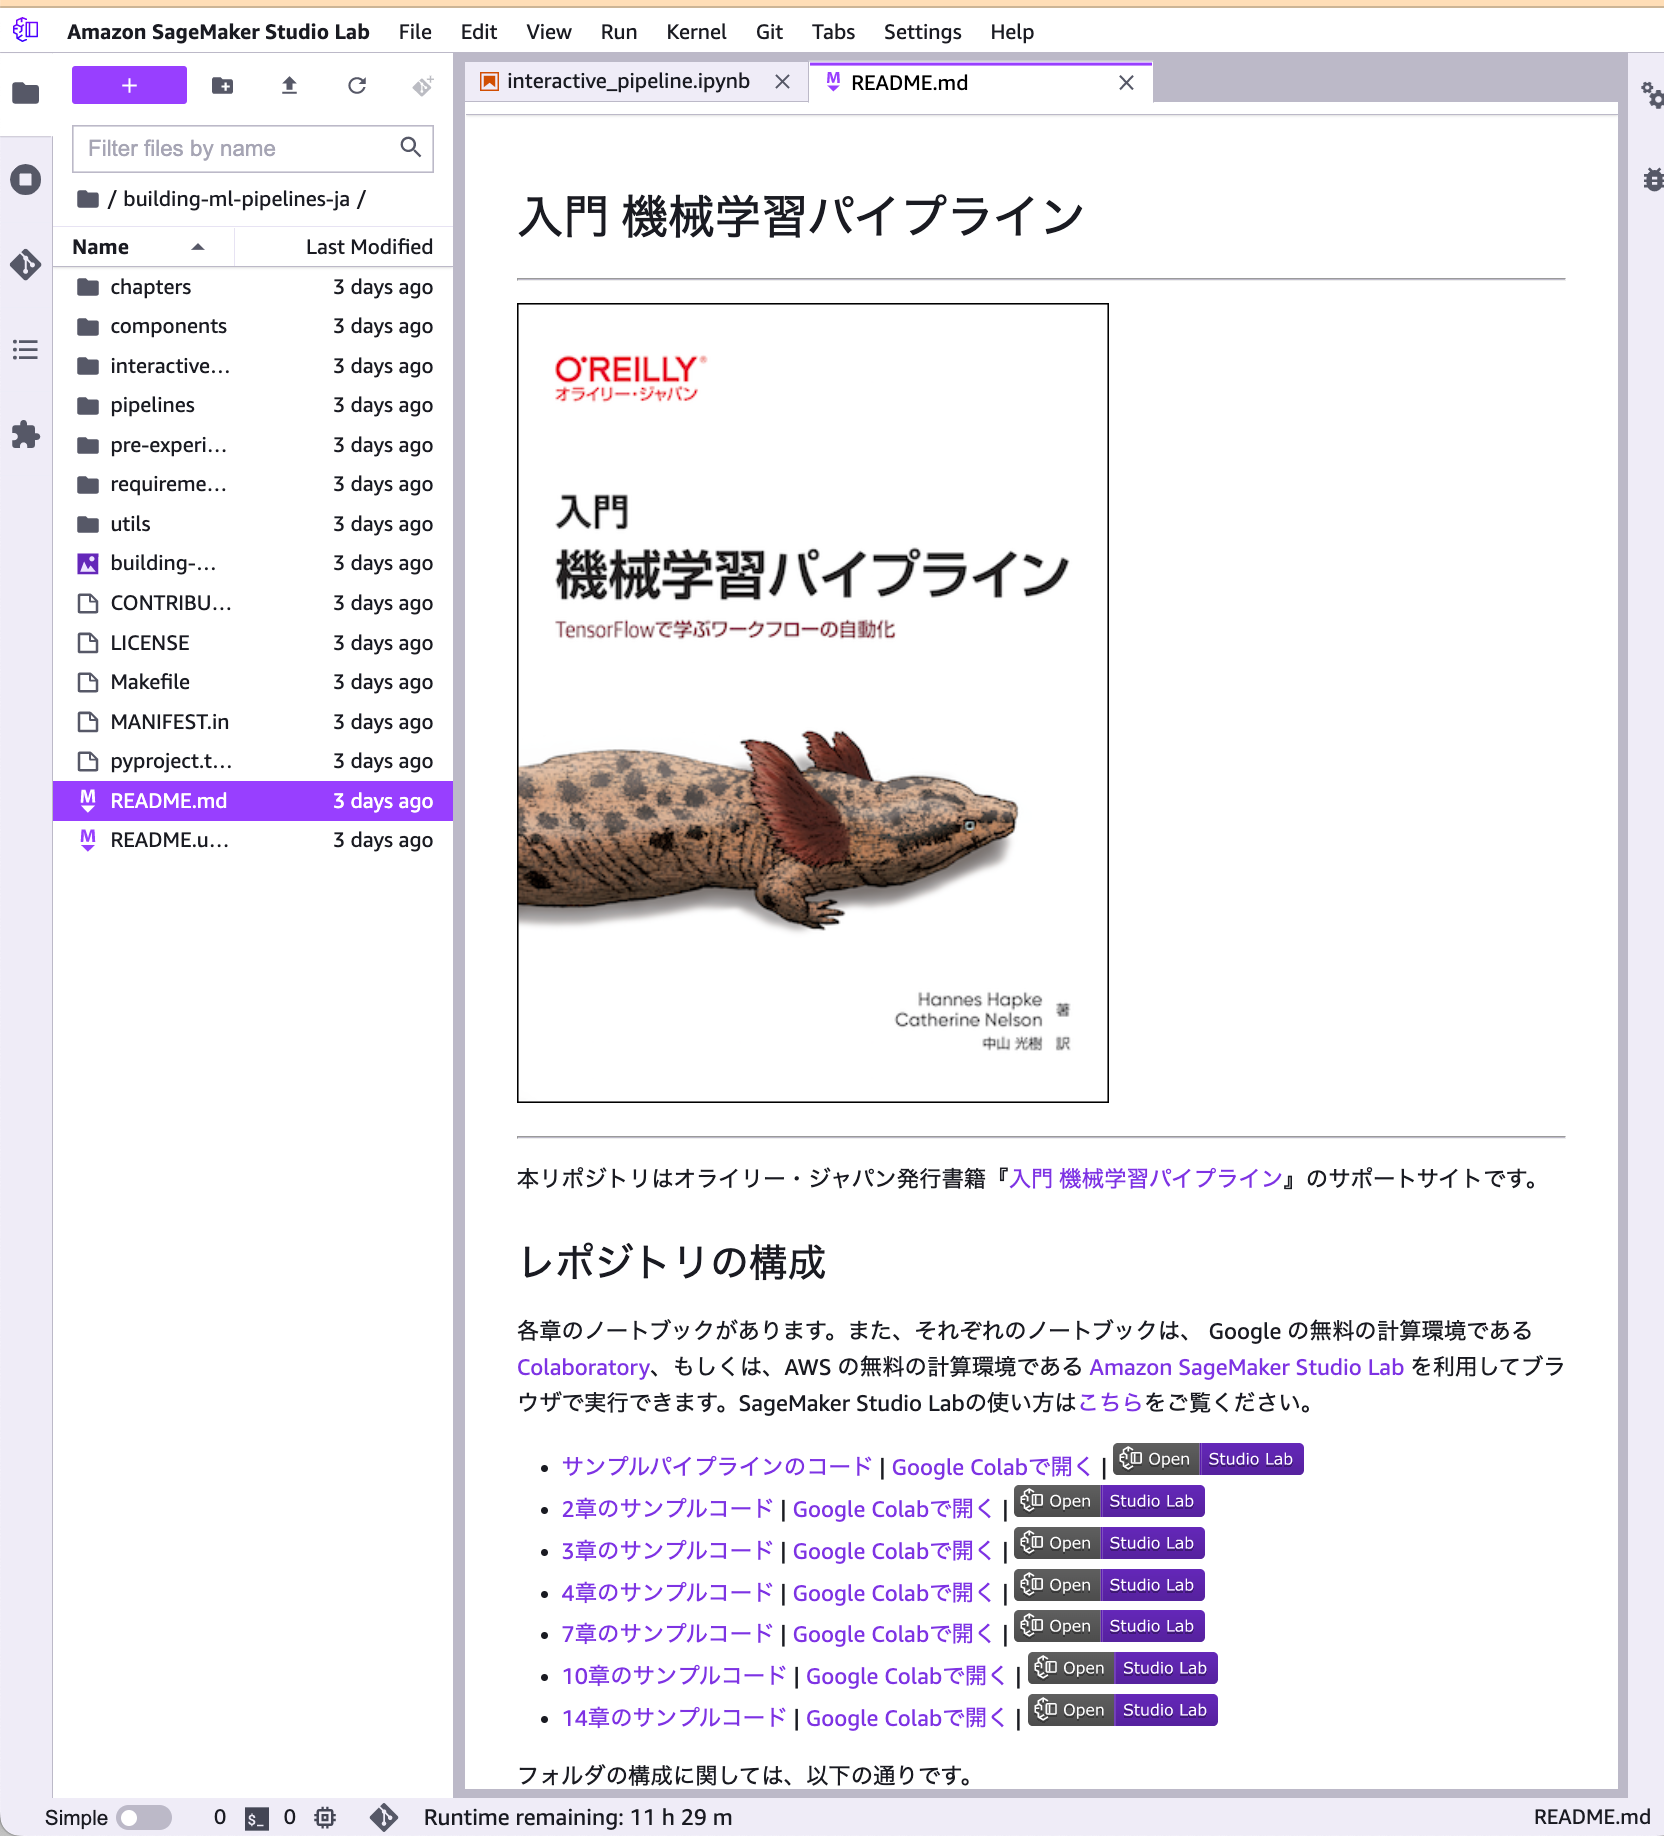
Task: Select README.md in the file list
Action: [253, 801]
